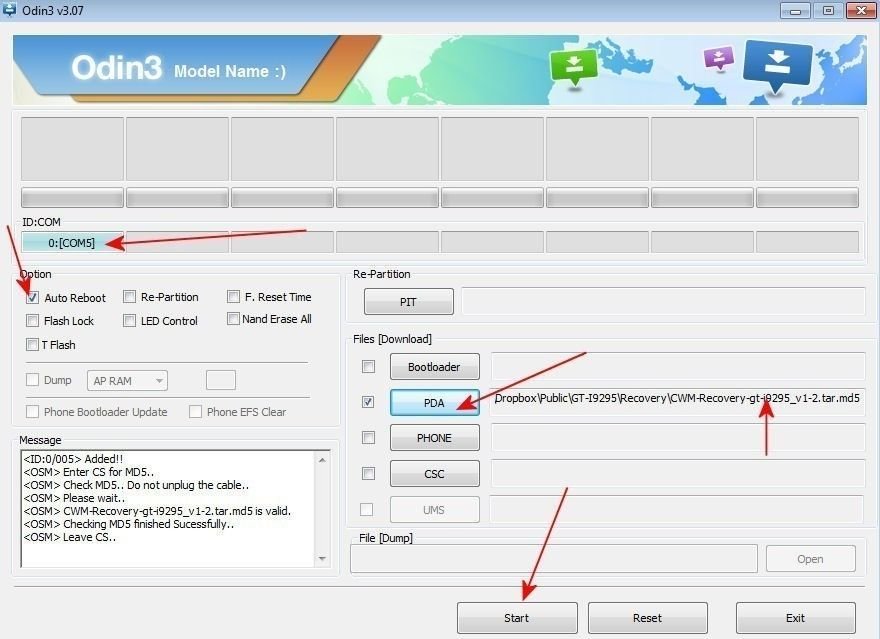The image size is (880, 639).
Task: Click the Bootloader file path field
Action: [678, 366]
